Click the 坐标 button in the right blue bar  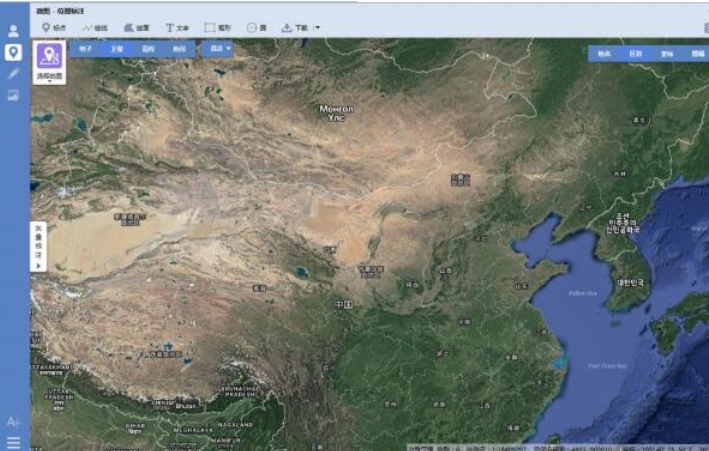tap(666, 53)
